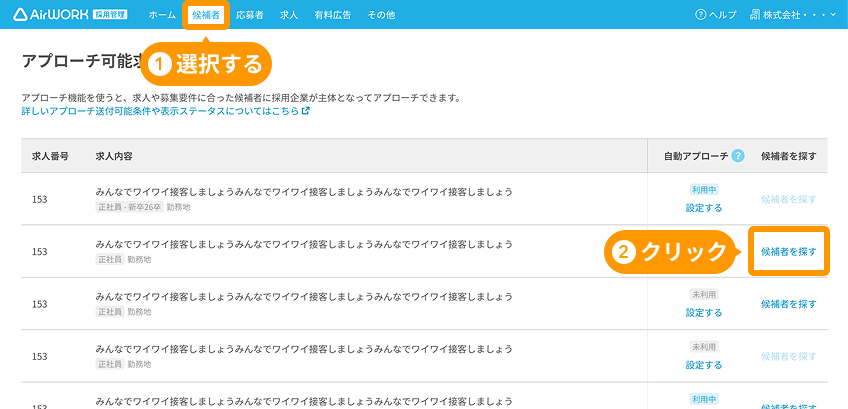The width and height of the screenshot is (848, 409).
Task: Open the ホーム menu item
Action: 162,15
